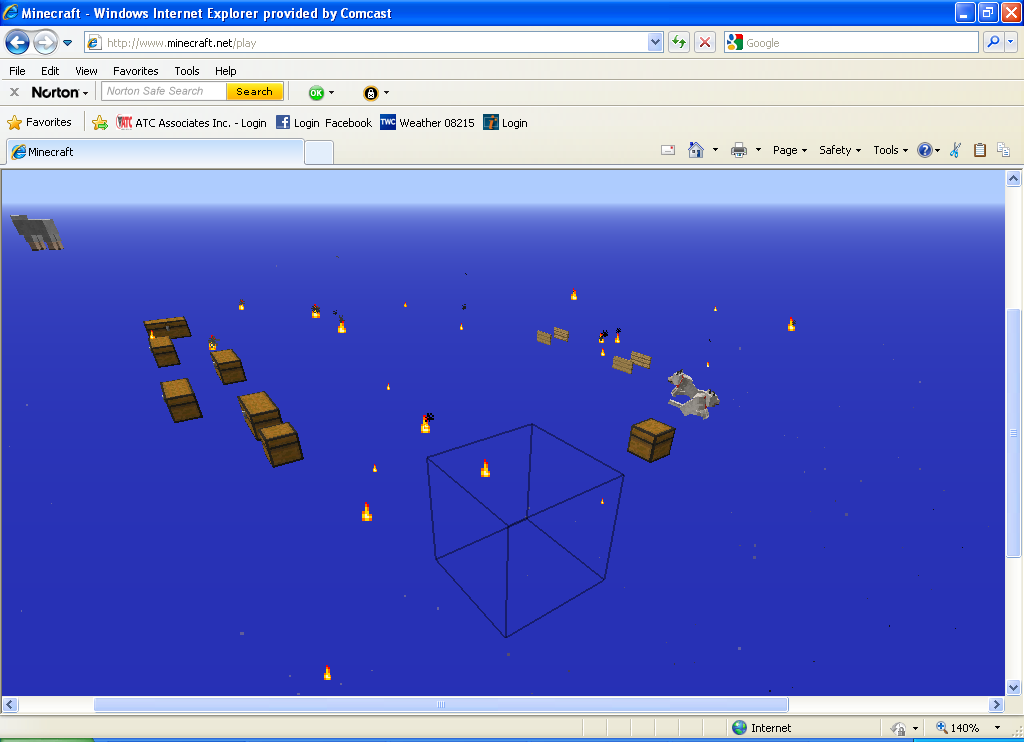This screenshot has width=1024, height=742.
Task: Open the Safety command bar menu
Action: (x=840, y=150)
